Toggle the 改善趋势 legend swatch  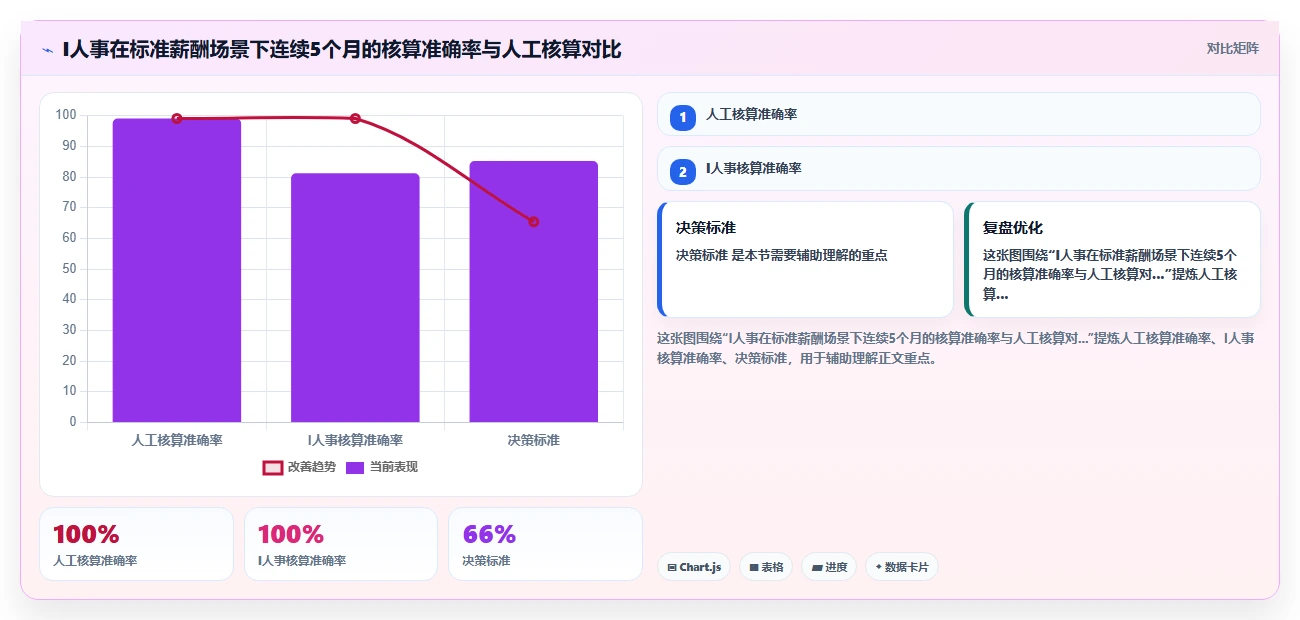[x=273, y=467]
